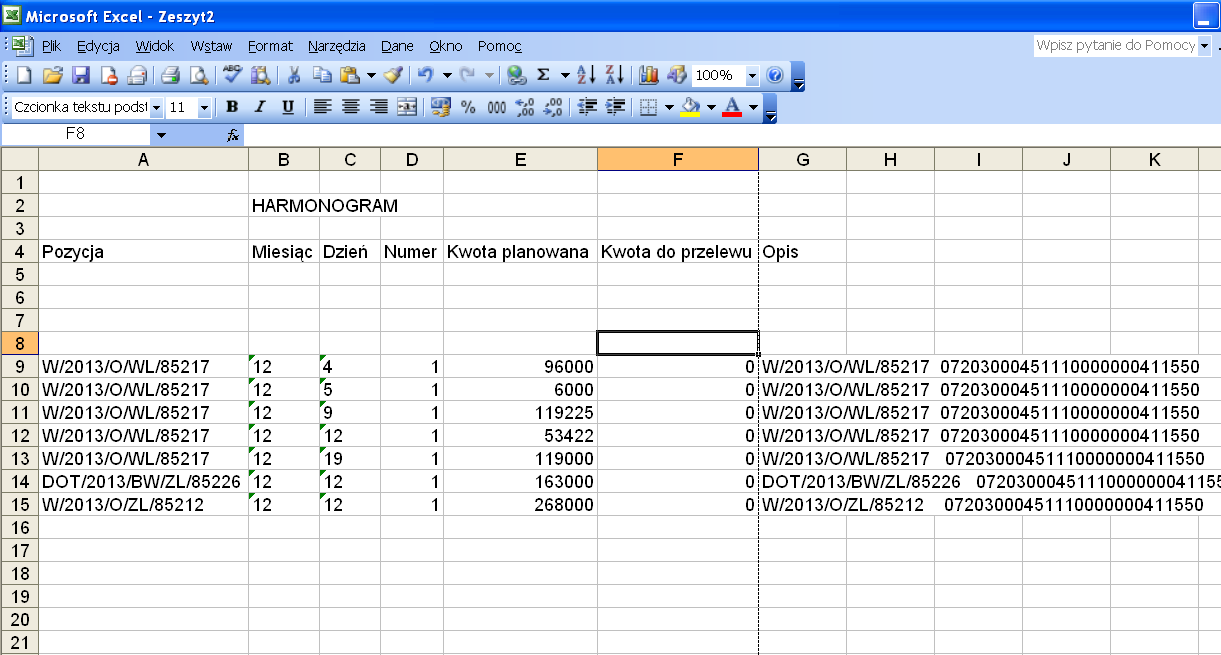Open the Edycja menu
1221x655 pixels.
click(x=98, y=46)
